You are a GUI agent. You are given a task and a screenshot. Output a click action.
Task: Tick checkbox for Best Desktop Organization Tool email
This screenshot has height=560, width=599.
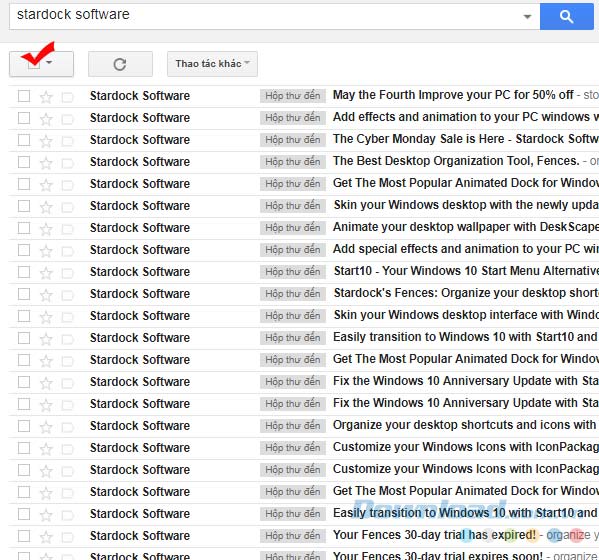pos(24,162)
